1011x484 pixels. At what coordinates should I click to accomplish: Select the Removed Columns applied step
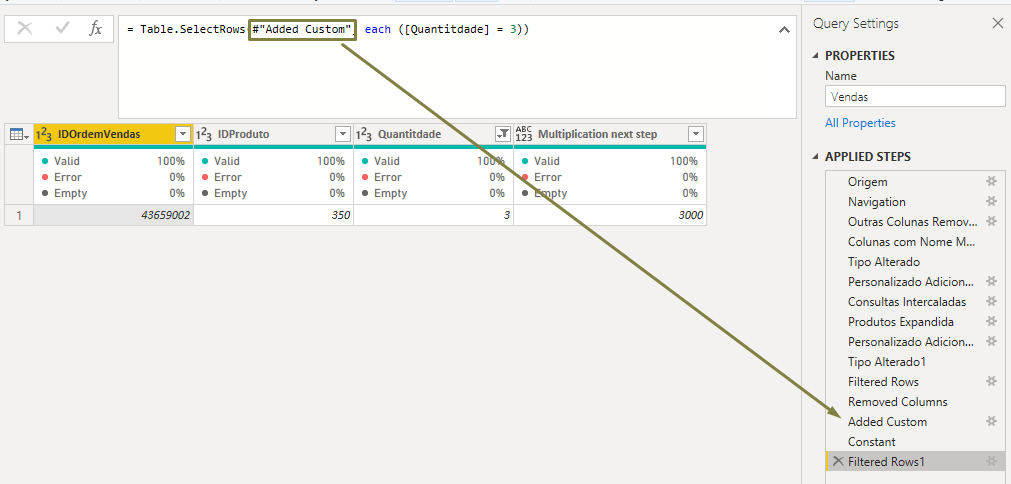897,402
